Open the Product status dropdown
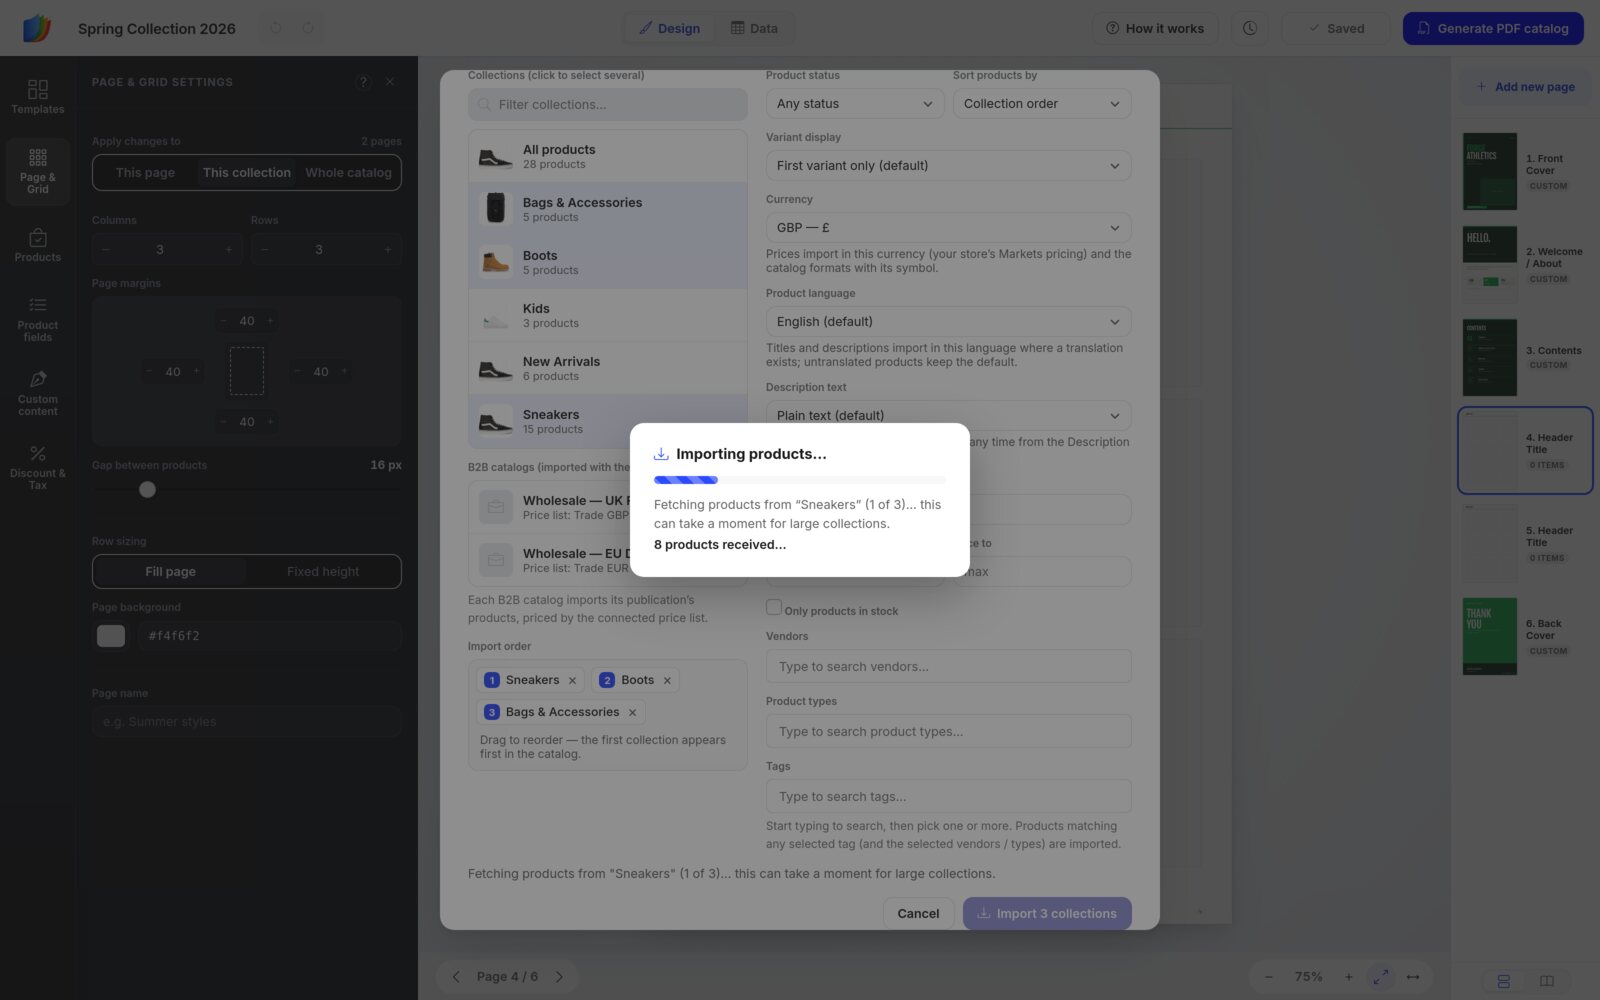 tap(855, 104)
